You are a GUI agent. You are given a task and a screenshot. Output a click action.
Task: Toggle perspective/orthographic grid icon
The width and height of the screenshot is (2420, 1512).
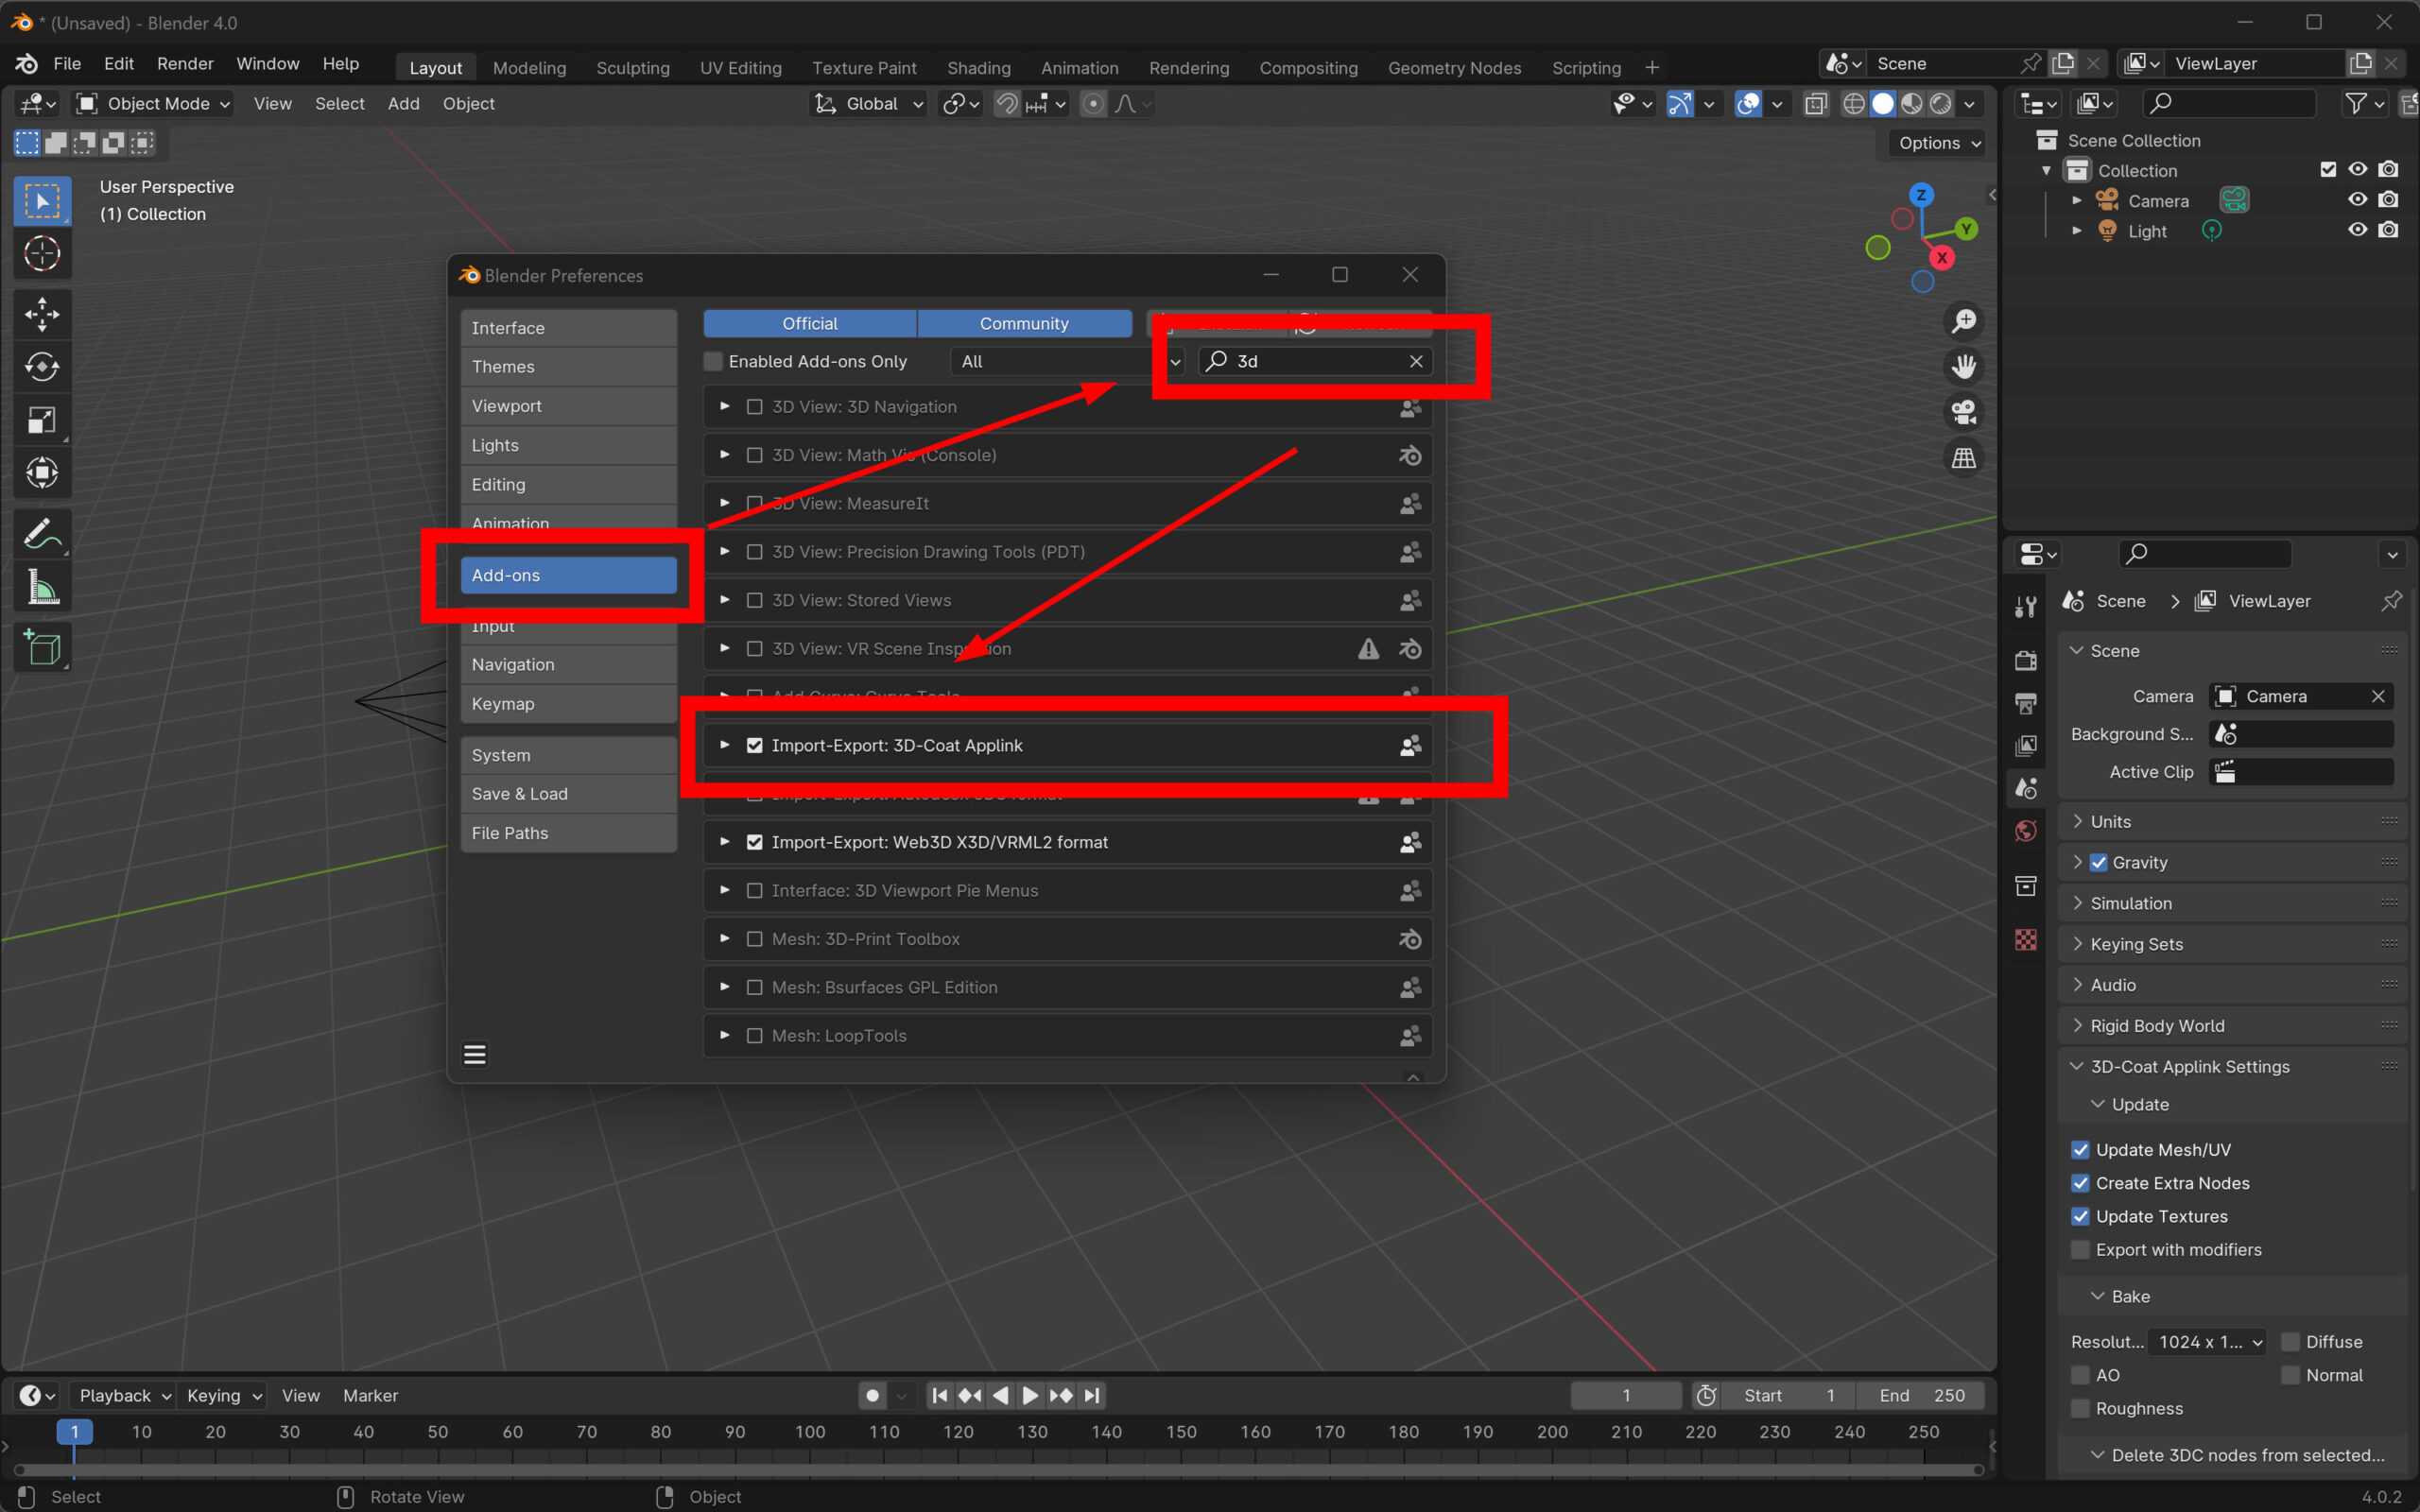pyautogui.click(x=1963, y=458)
